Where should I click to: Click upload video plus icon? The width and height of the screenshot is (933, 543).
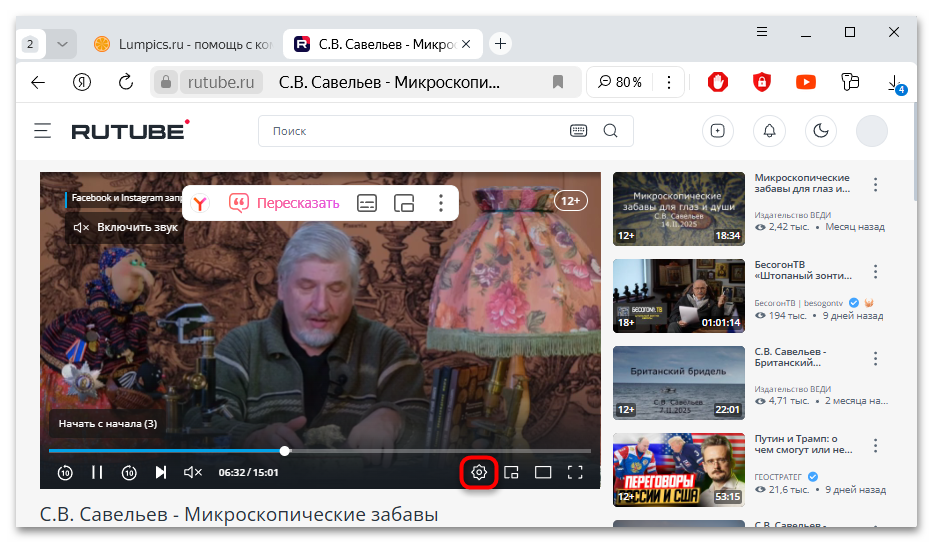[x=718, y=131]
